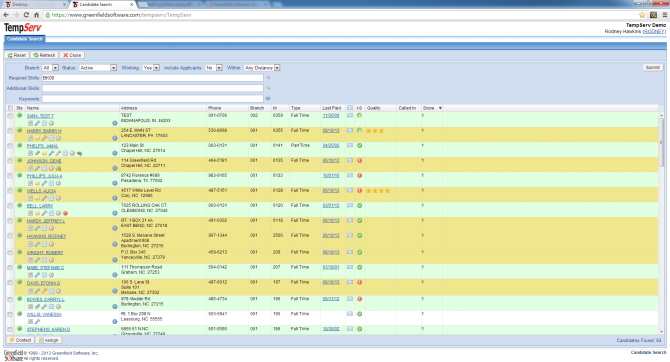Open the Status dropdown showing Active
Image resolution: width=670 pixels, height=362 pixels.
(x=98, y=68)
